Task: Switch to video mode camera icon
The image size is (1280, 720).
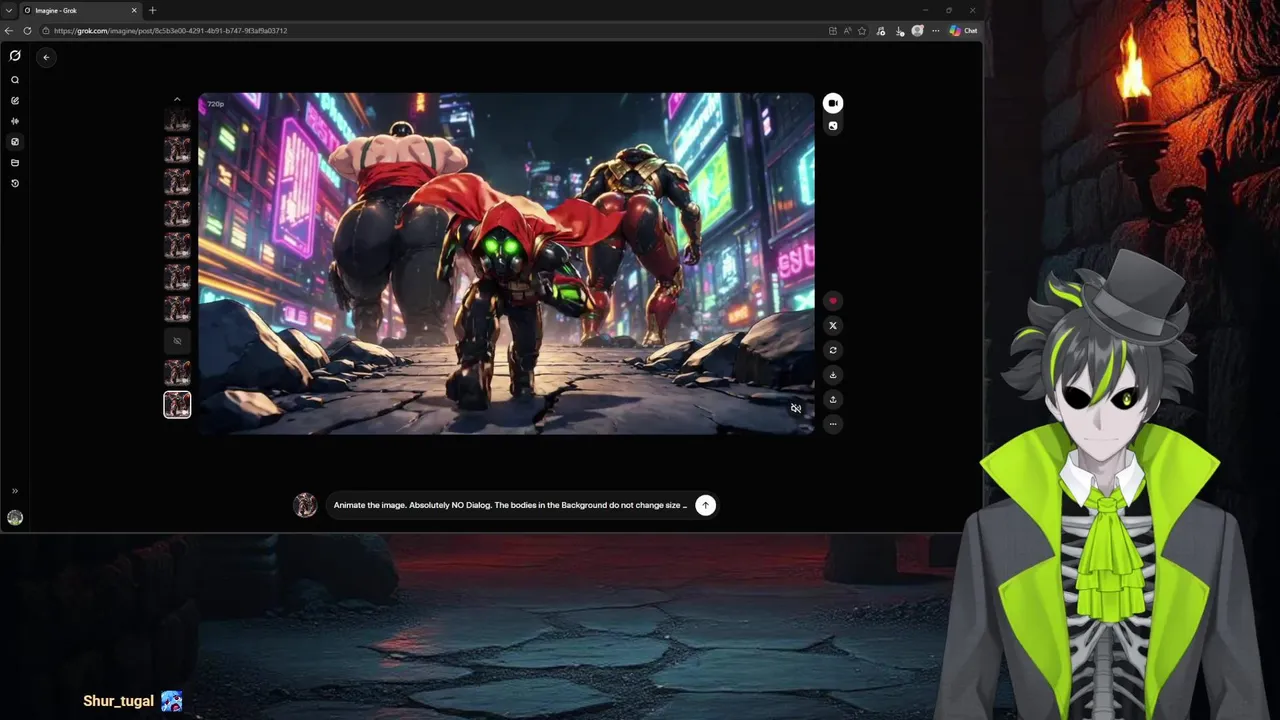Action: point(833,103)
